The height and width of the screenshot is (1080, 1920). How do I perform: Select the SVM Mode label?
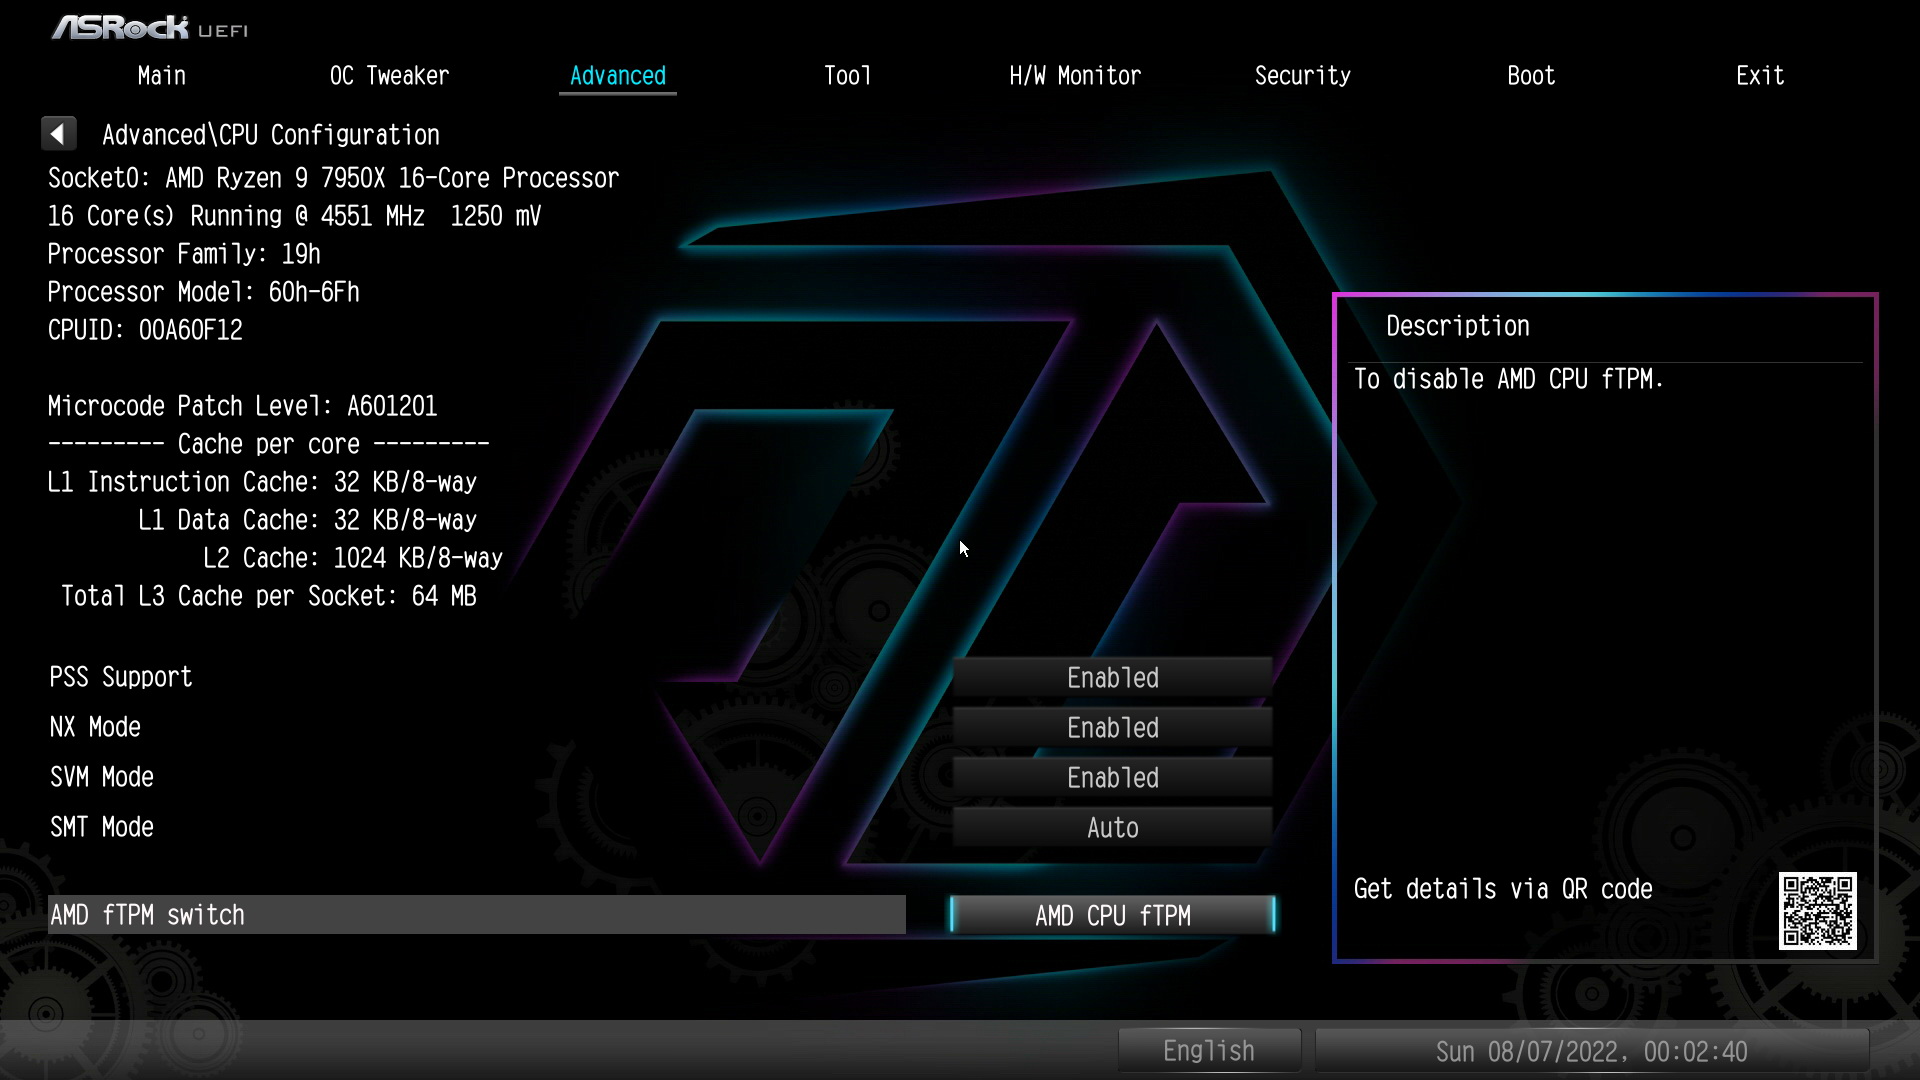102,777
